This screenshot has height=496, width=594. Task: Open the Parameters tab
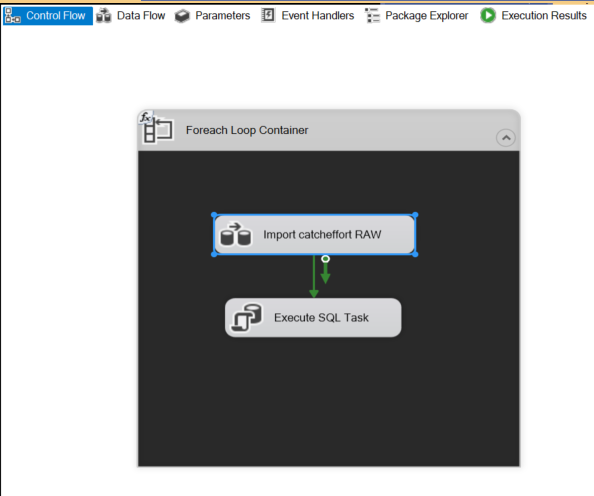213,16
